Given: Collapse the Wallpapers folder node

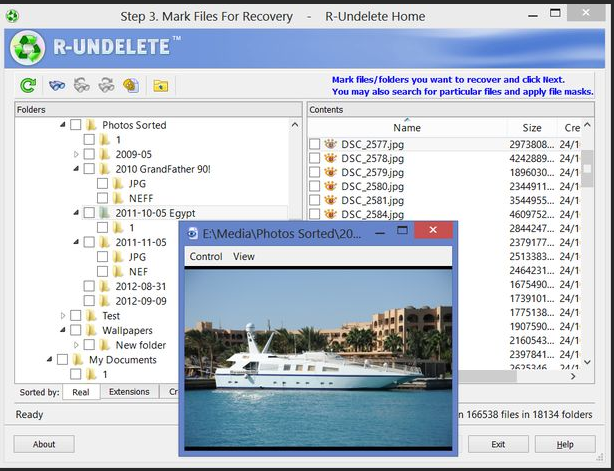Looking at the screenshot, I should [63, 330].
